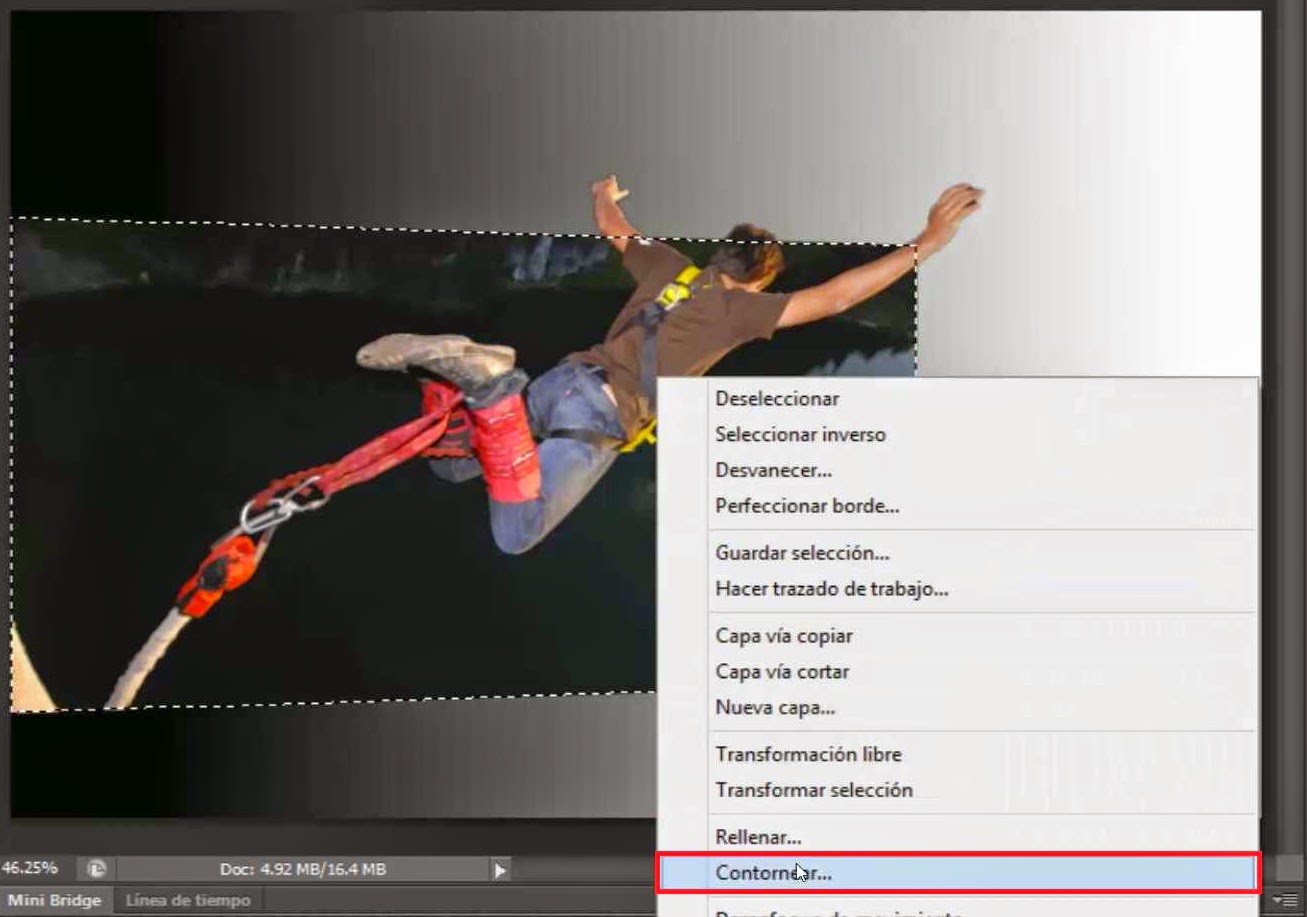
Task: Open Rellenar... from the context menu
Action: pyautogui.click(x=957, y=837)
